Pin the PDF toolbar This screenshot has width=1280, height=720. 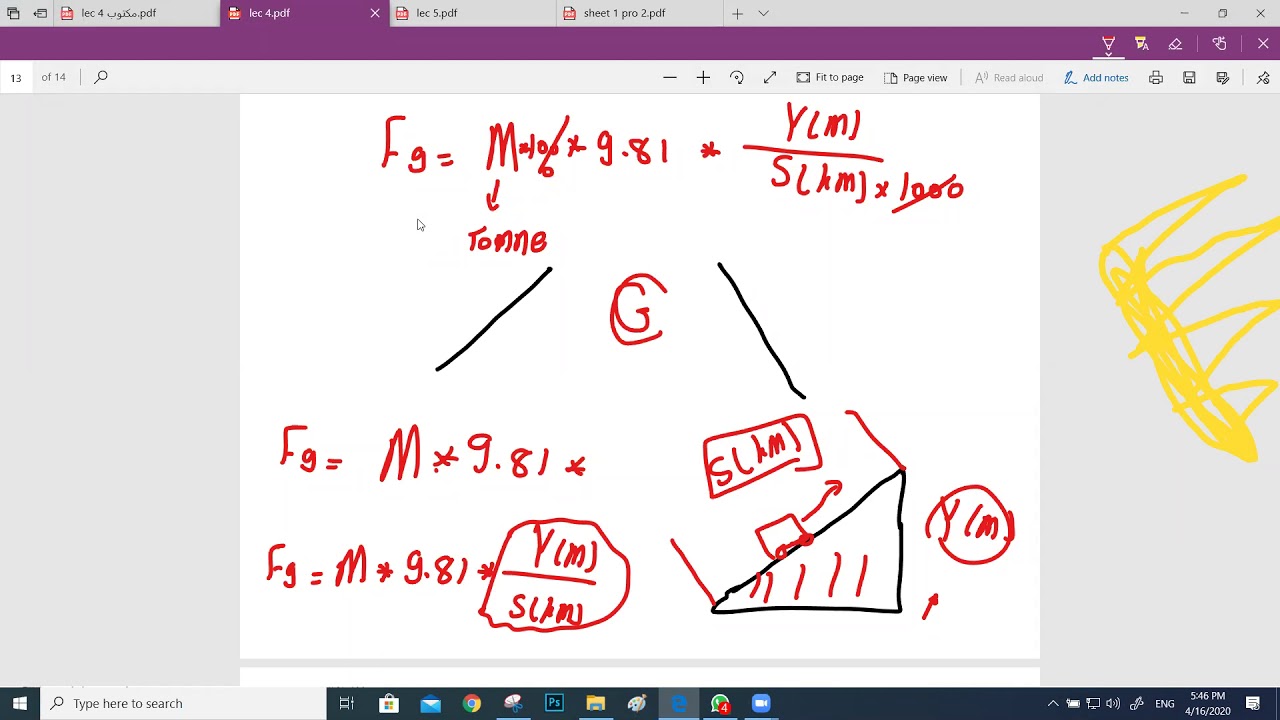click(x=1263, y=77)
